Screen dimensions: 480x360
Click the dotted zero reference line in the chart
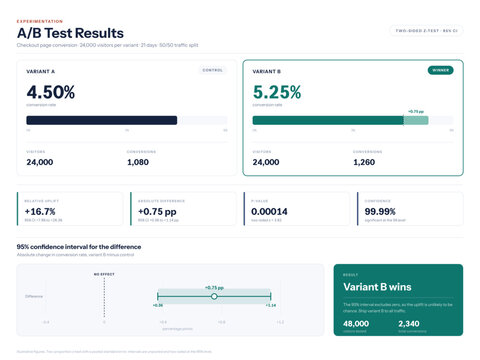click(104, 297)
